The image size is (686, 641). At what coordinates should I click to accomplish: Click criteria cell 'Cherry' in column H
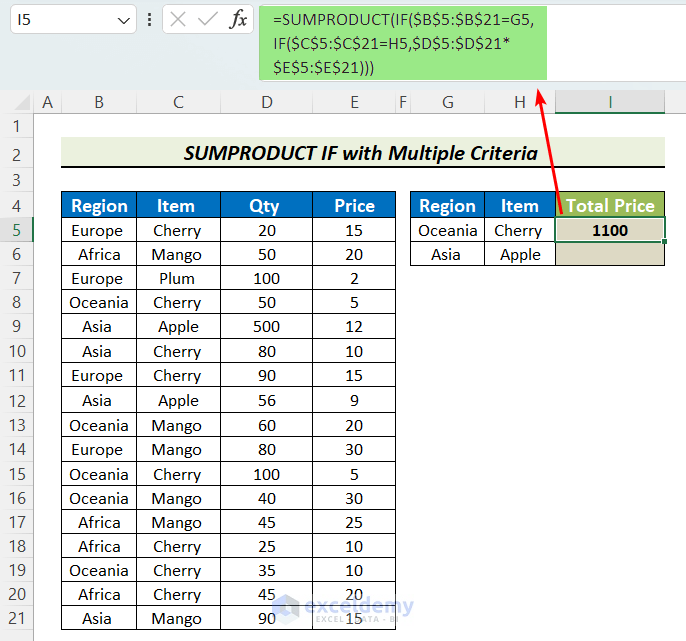(520, 230)
